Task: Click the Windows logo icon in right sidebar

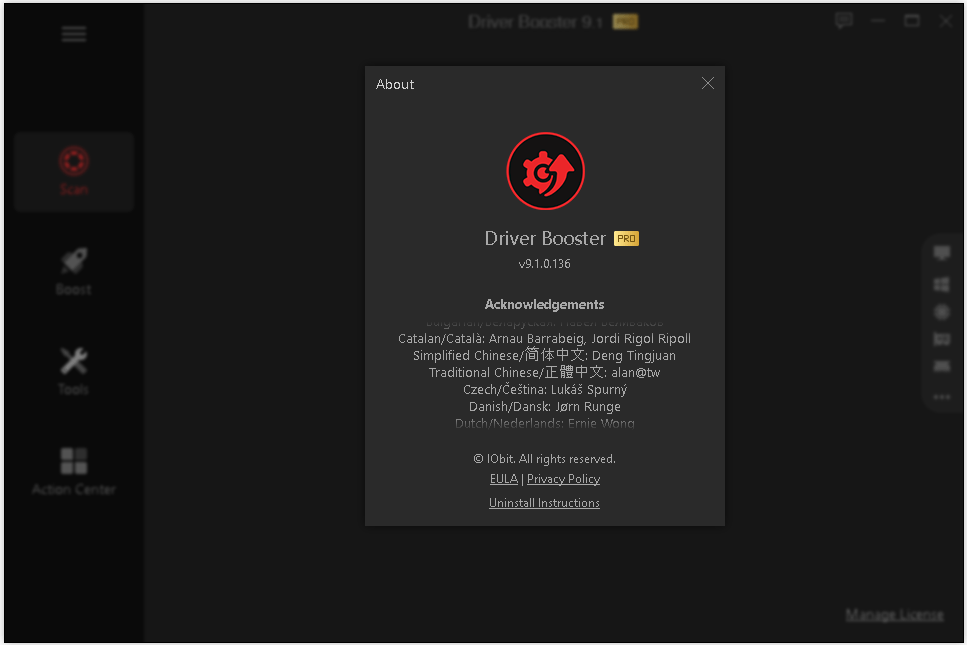Action: 942,284
